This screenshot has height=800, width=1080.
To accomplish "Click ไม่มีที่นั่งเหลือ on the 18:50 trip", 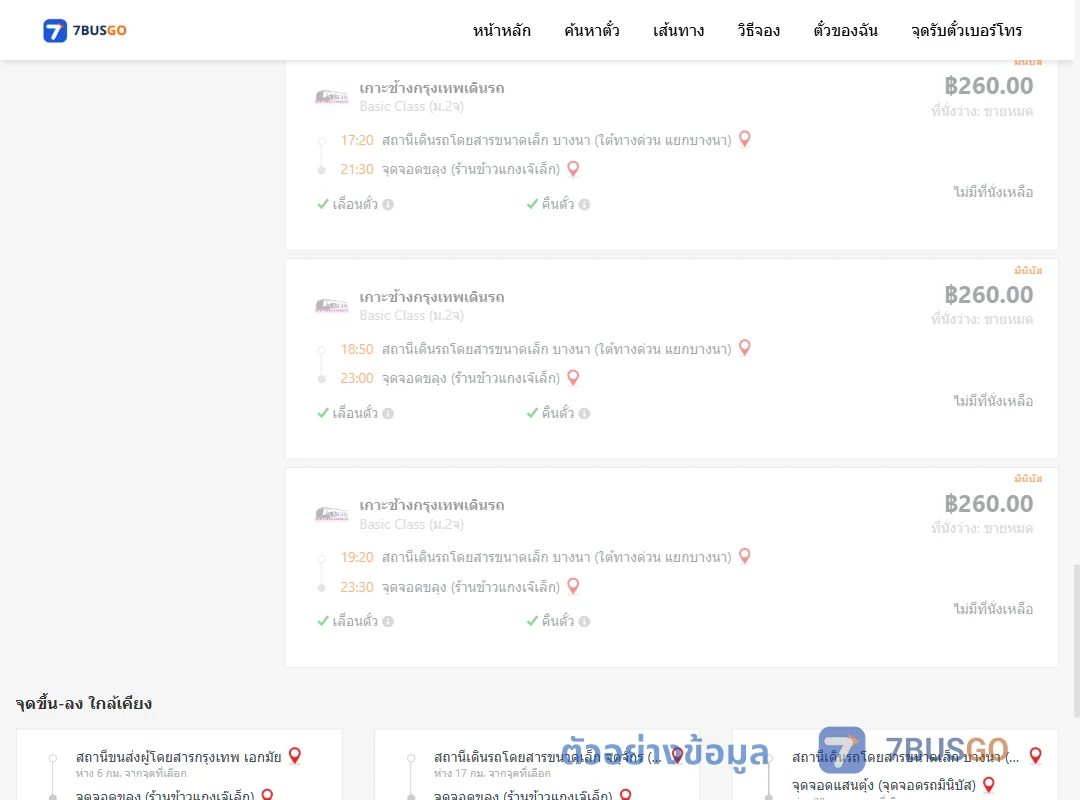I will point(993,401).
